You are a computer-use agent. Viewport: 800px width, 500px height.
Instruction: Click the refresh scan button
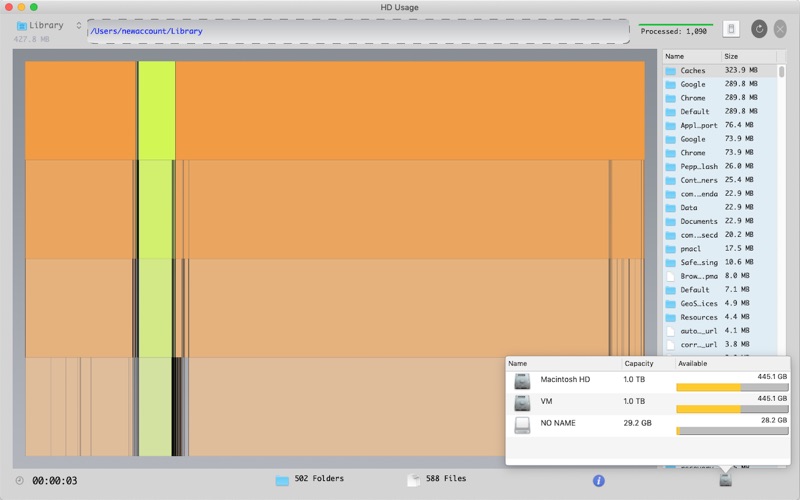(759, 29)
